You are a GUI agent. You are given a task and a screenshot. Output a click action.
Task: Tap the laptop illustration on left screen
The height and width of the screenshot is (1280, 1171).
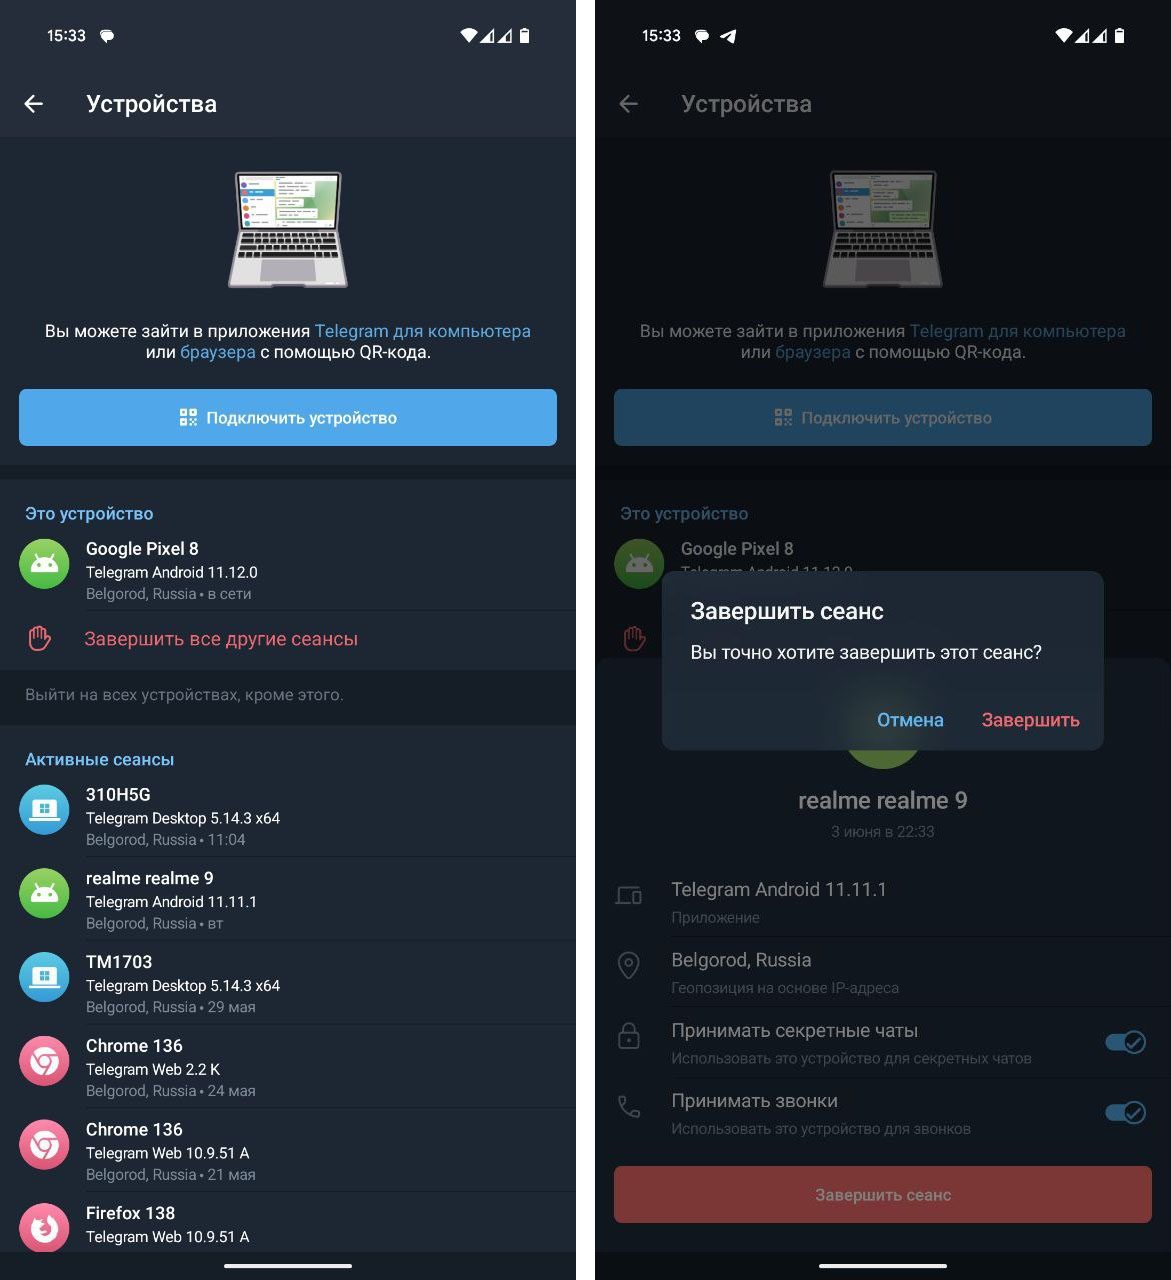288,230
